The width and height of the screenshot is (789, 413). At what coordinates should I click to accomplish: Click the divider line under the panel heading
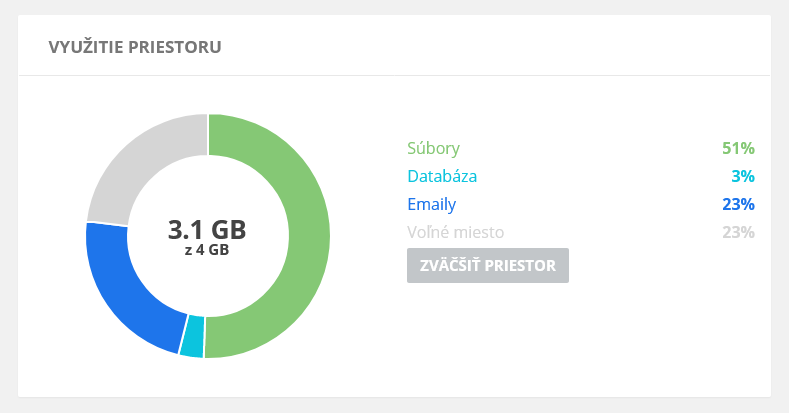[x=394, y=75]
